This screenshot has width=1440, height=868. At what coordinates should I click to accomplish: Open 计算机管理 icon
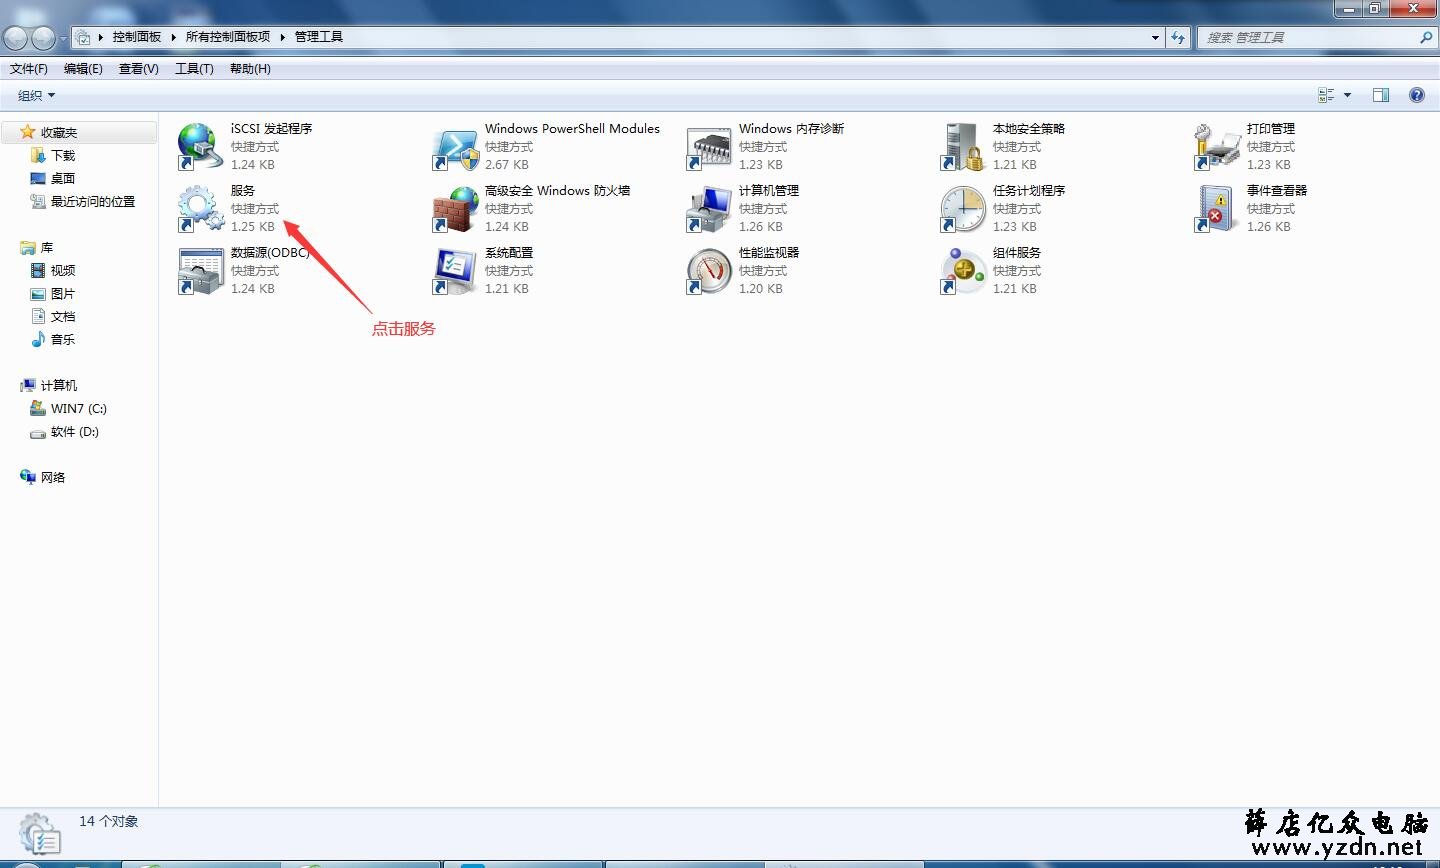coord(709,208)
